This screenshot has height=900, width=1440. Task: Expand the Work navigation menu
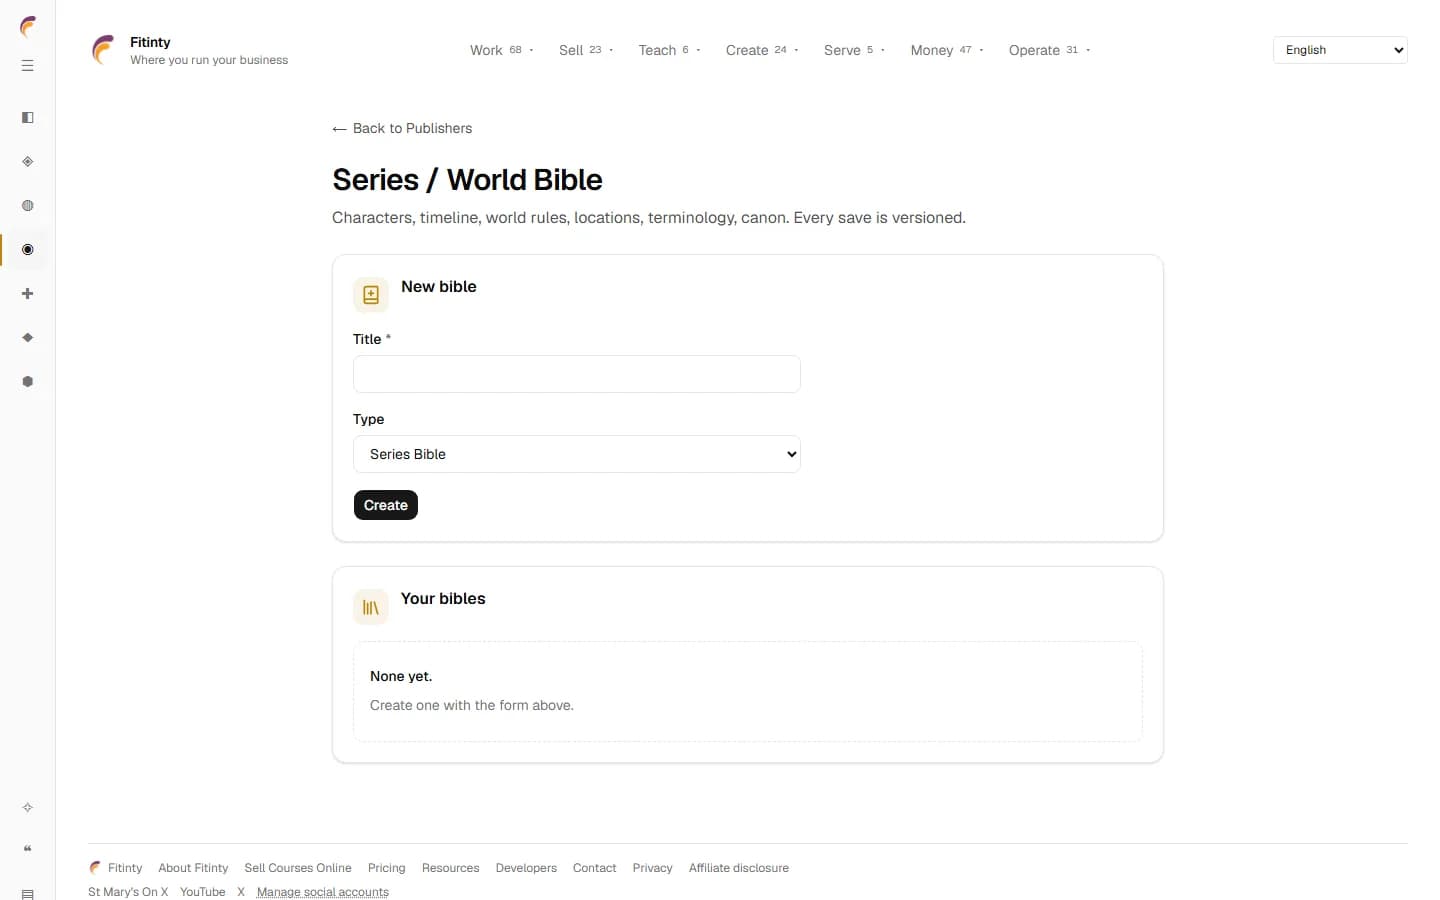coord(502,50)
